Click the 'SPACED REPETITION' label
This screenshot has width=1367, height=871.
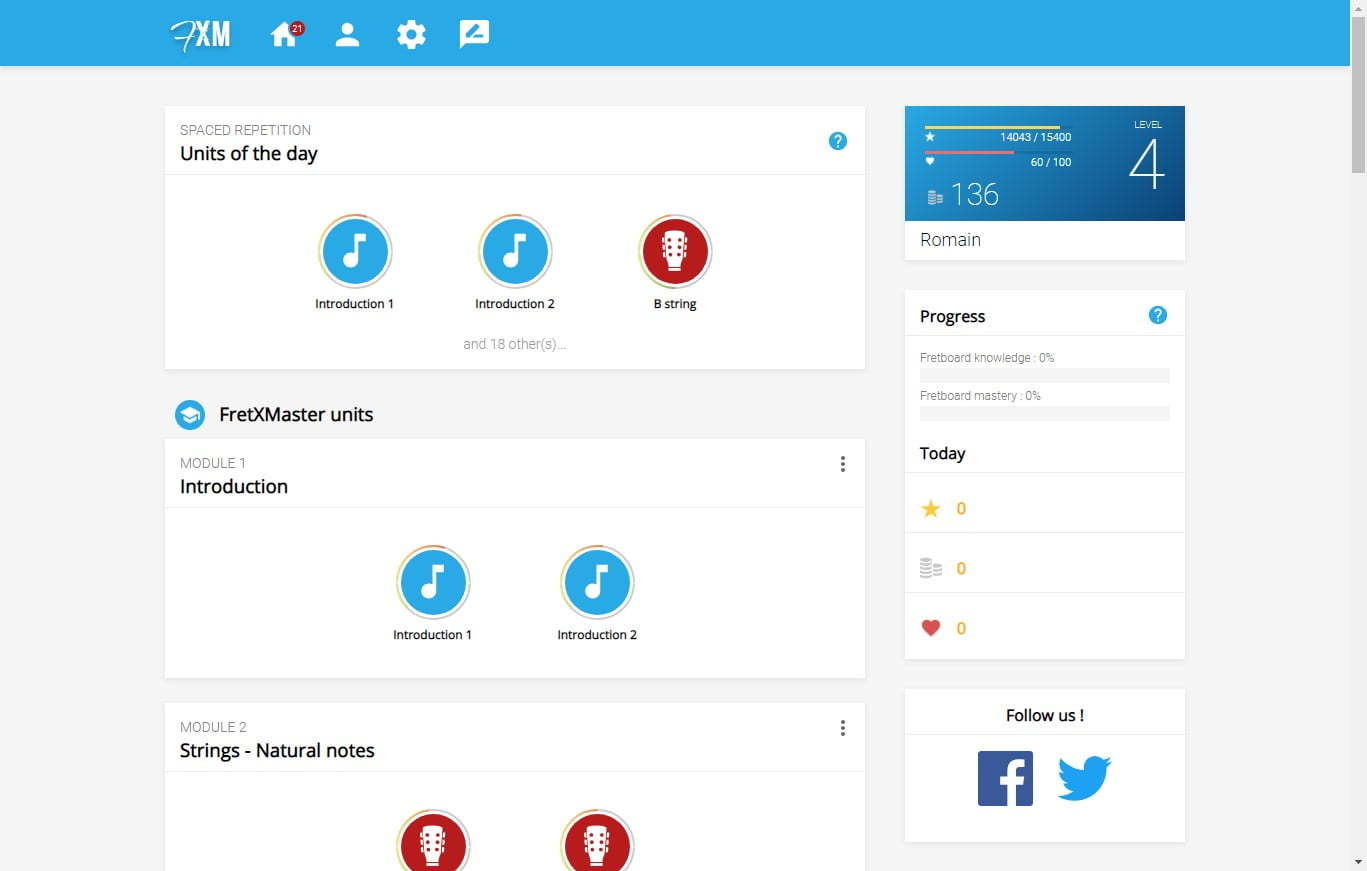(x=245, y=130)
